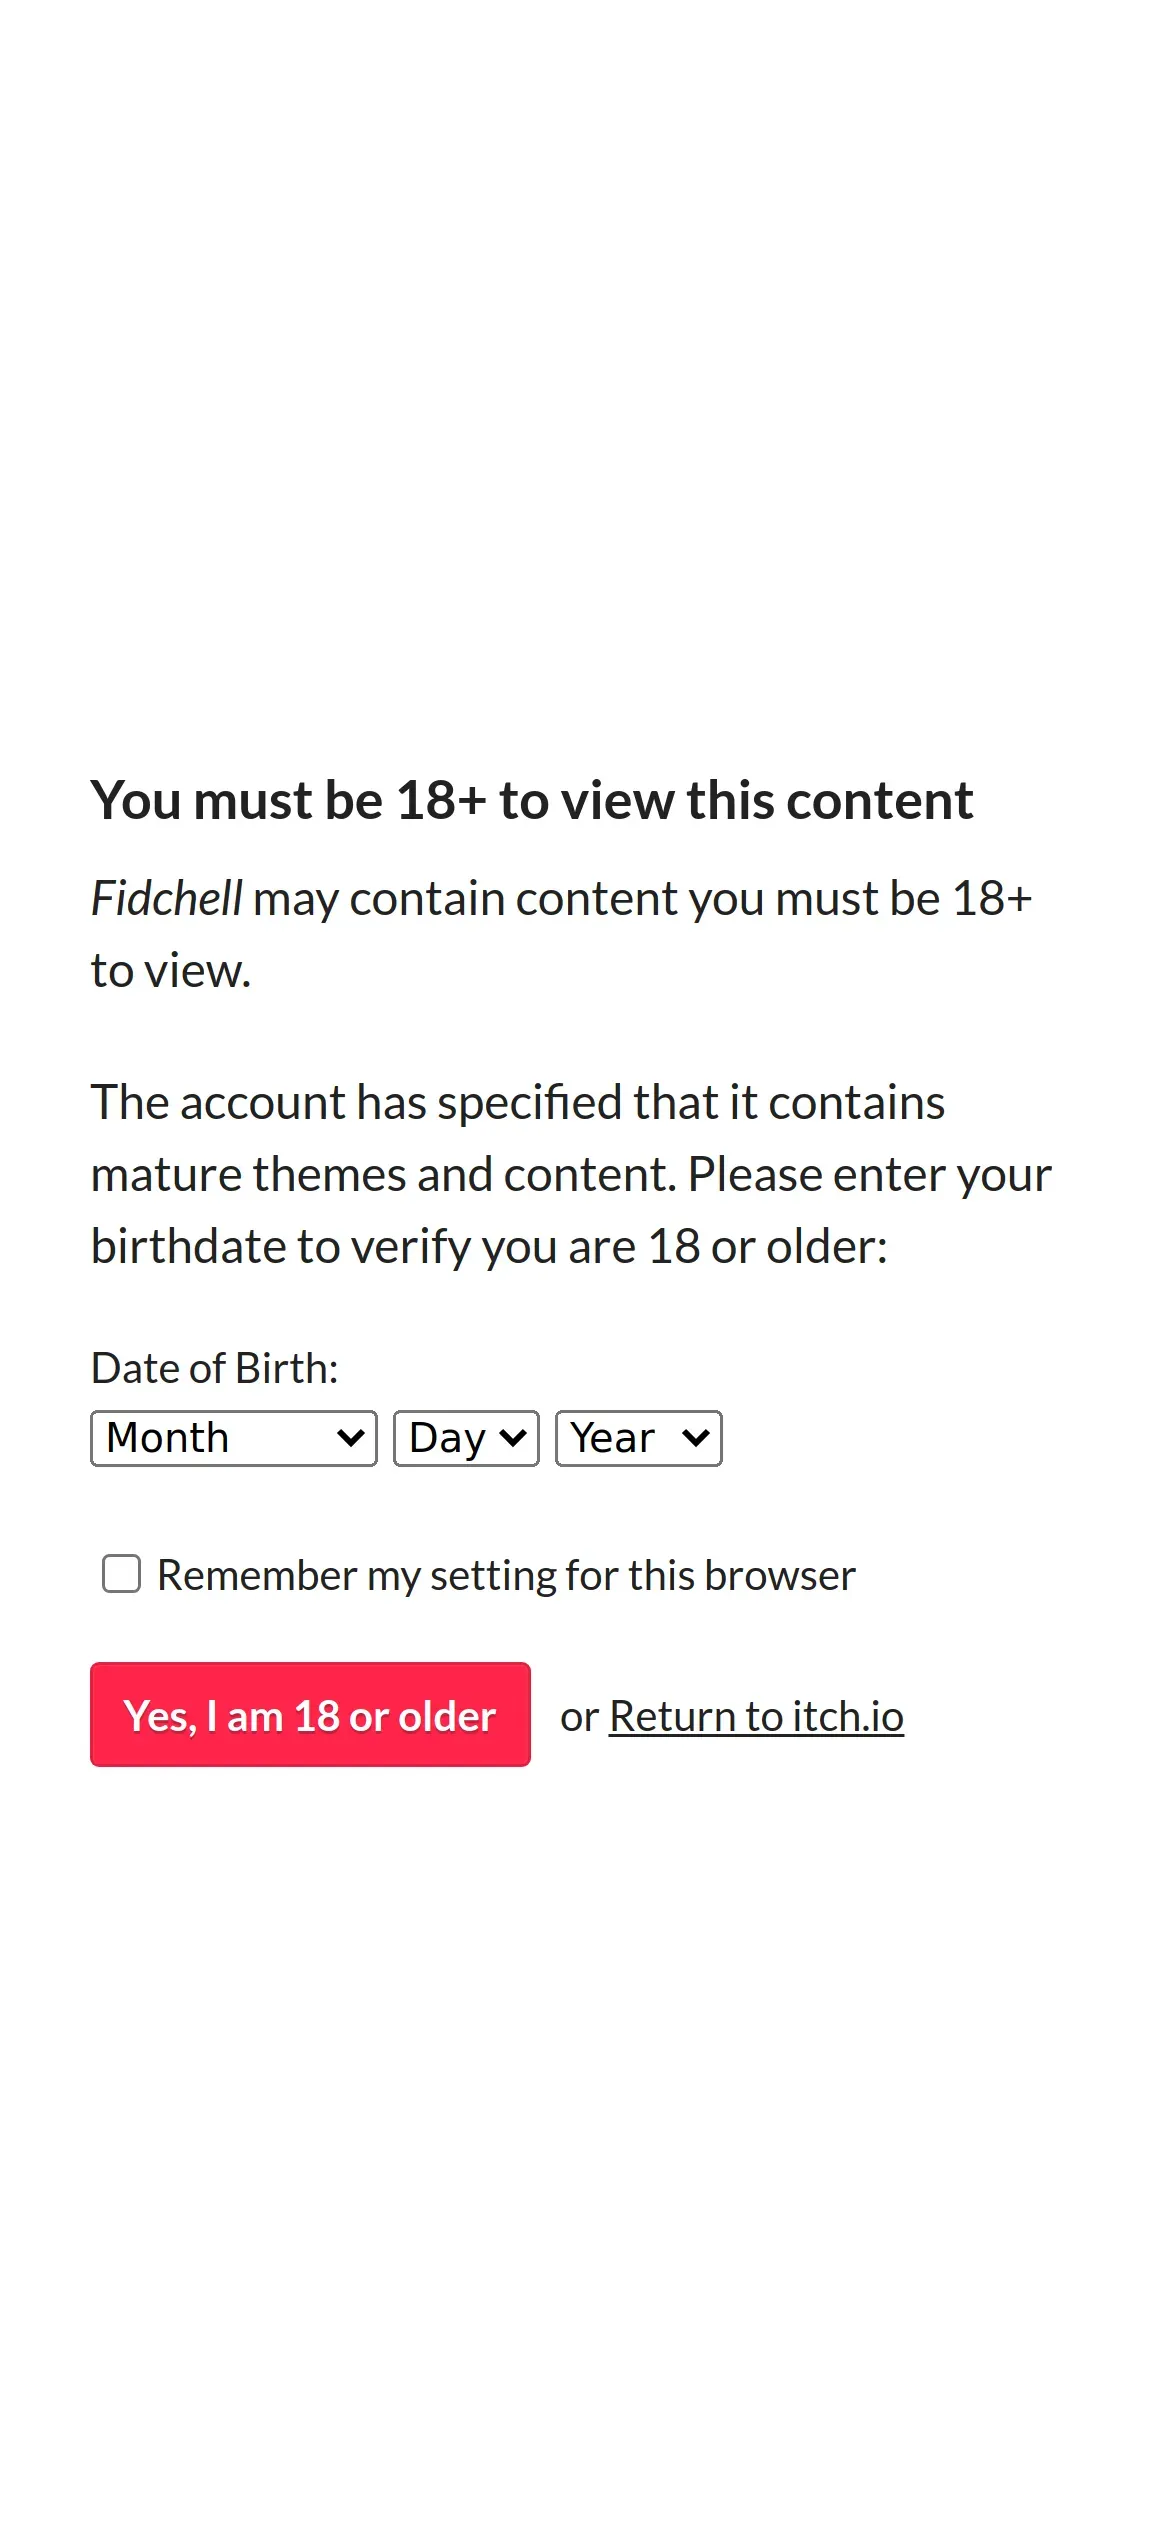Click the "You must be 18+" heading
The width and height of the screenshot is (1170, 2532).
(531, 800)
